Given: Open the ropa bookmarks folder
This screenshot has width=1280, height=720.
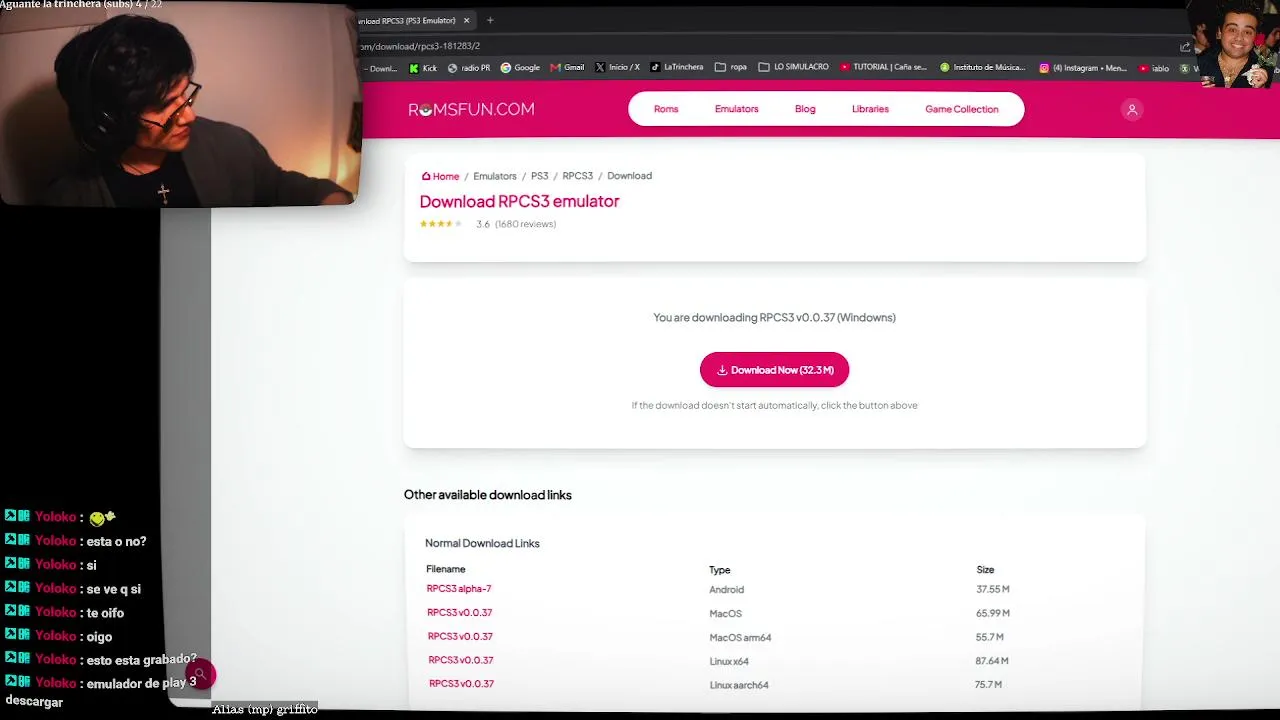Looking at the screenshot, I should [731, 68].
